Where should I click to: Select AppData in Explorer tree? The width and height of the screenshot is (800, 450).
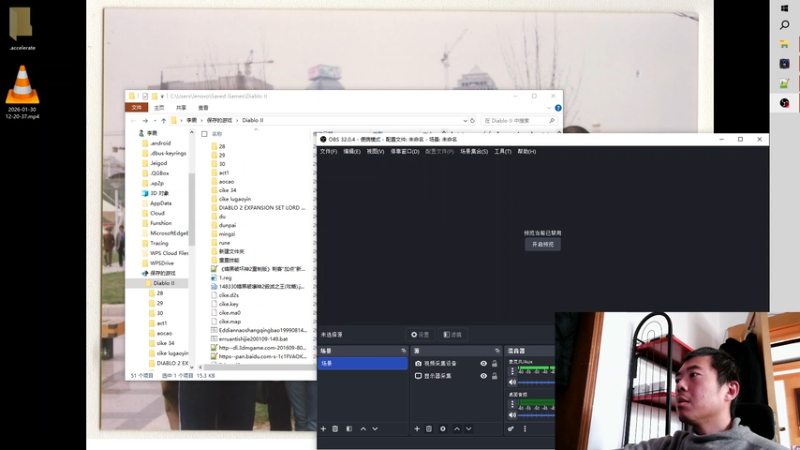(x=161, y=203)
